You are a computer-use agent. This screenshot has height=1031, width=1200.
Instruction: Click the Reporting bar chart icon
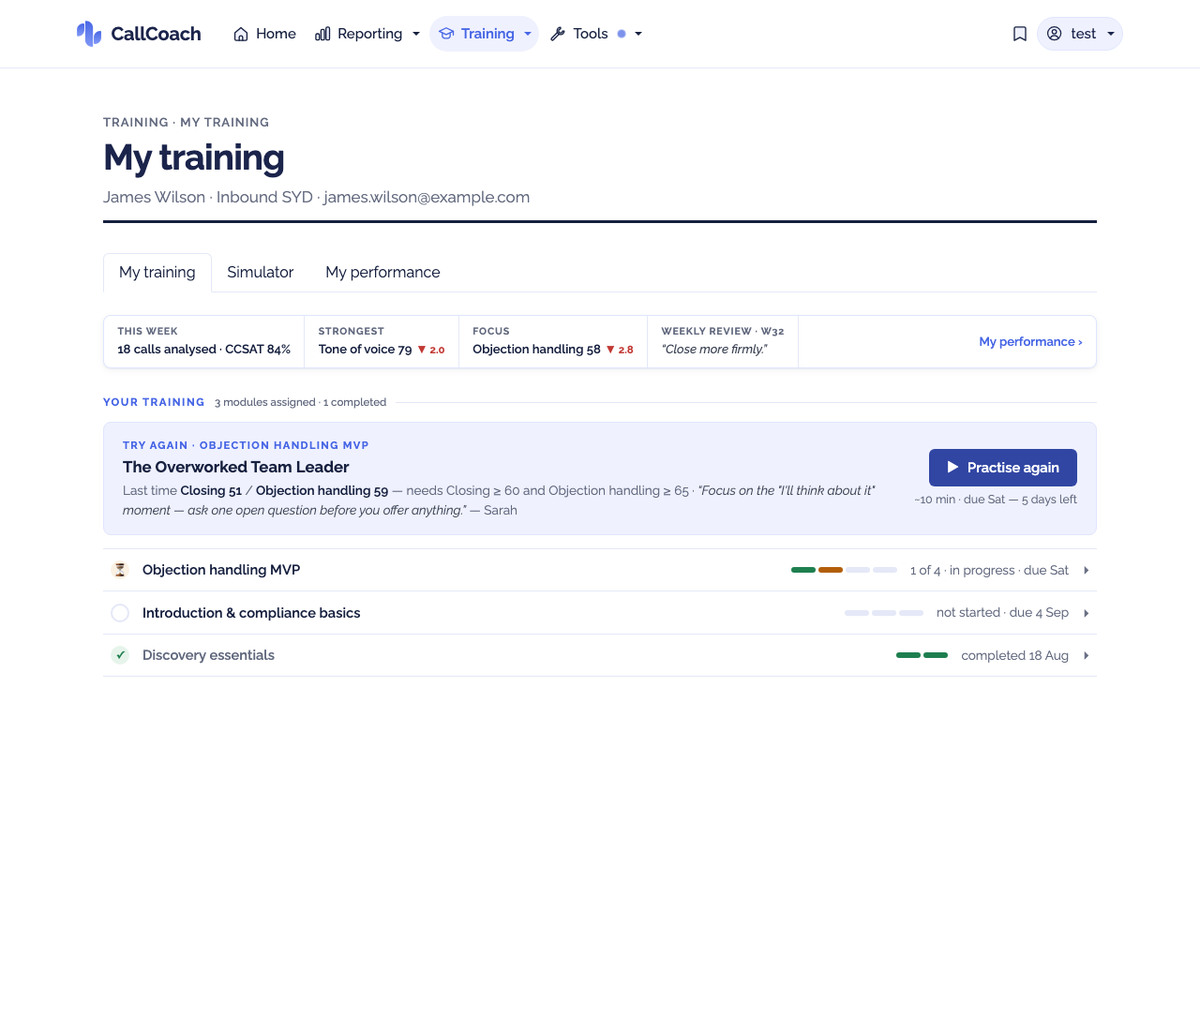tap(322, 34)
